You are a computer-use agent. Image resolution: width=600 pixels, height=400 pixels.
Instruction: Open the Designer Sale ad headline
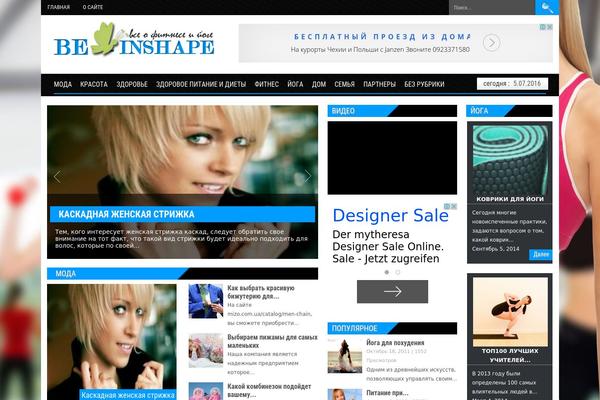click(390, 216)
